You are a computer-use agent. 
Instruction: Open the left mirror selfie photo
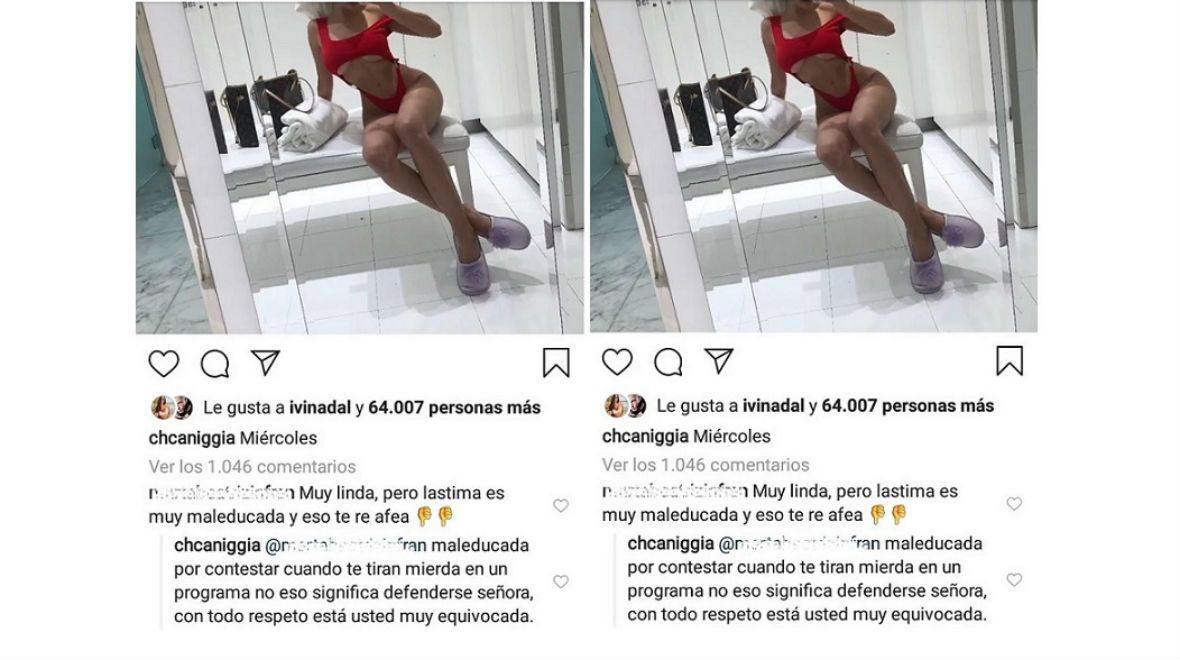coord(360,167)
